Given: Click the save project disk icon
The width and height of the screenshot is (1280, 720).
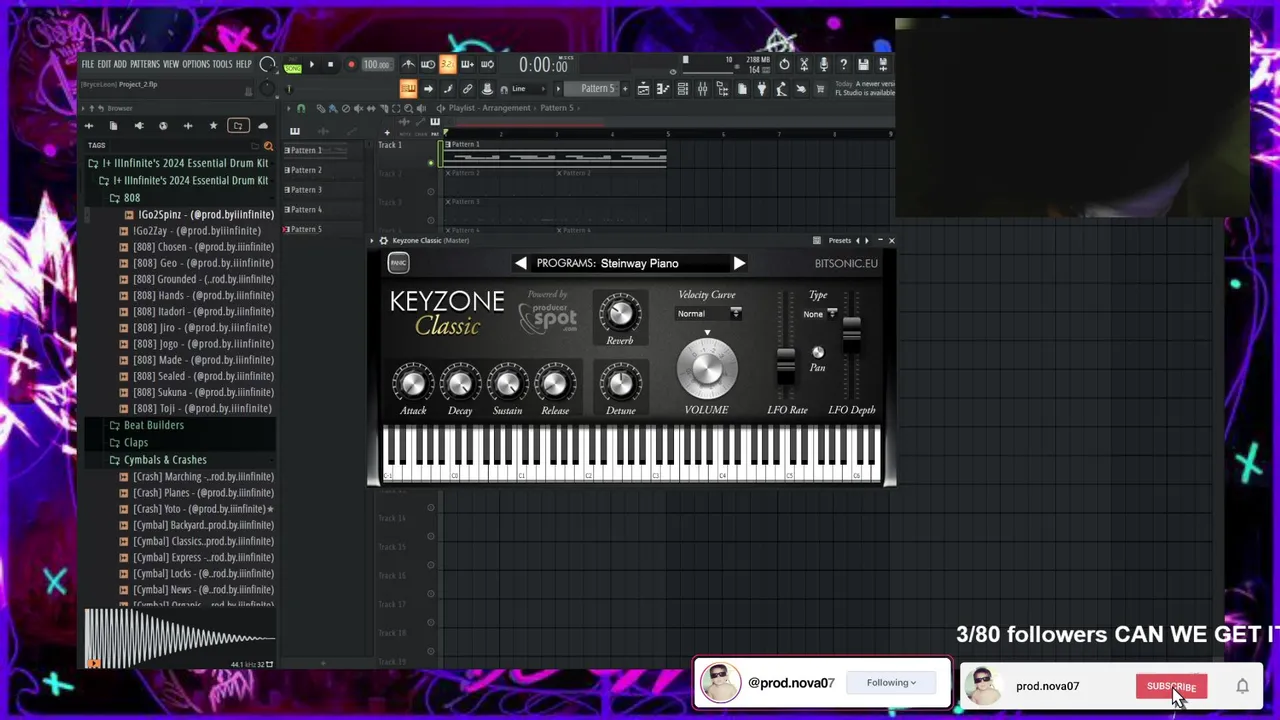Looking at the screenshot, I should coord(863,65).
